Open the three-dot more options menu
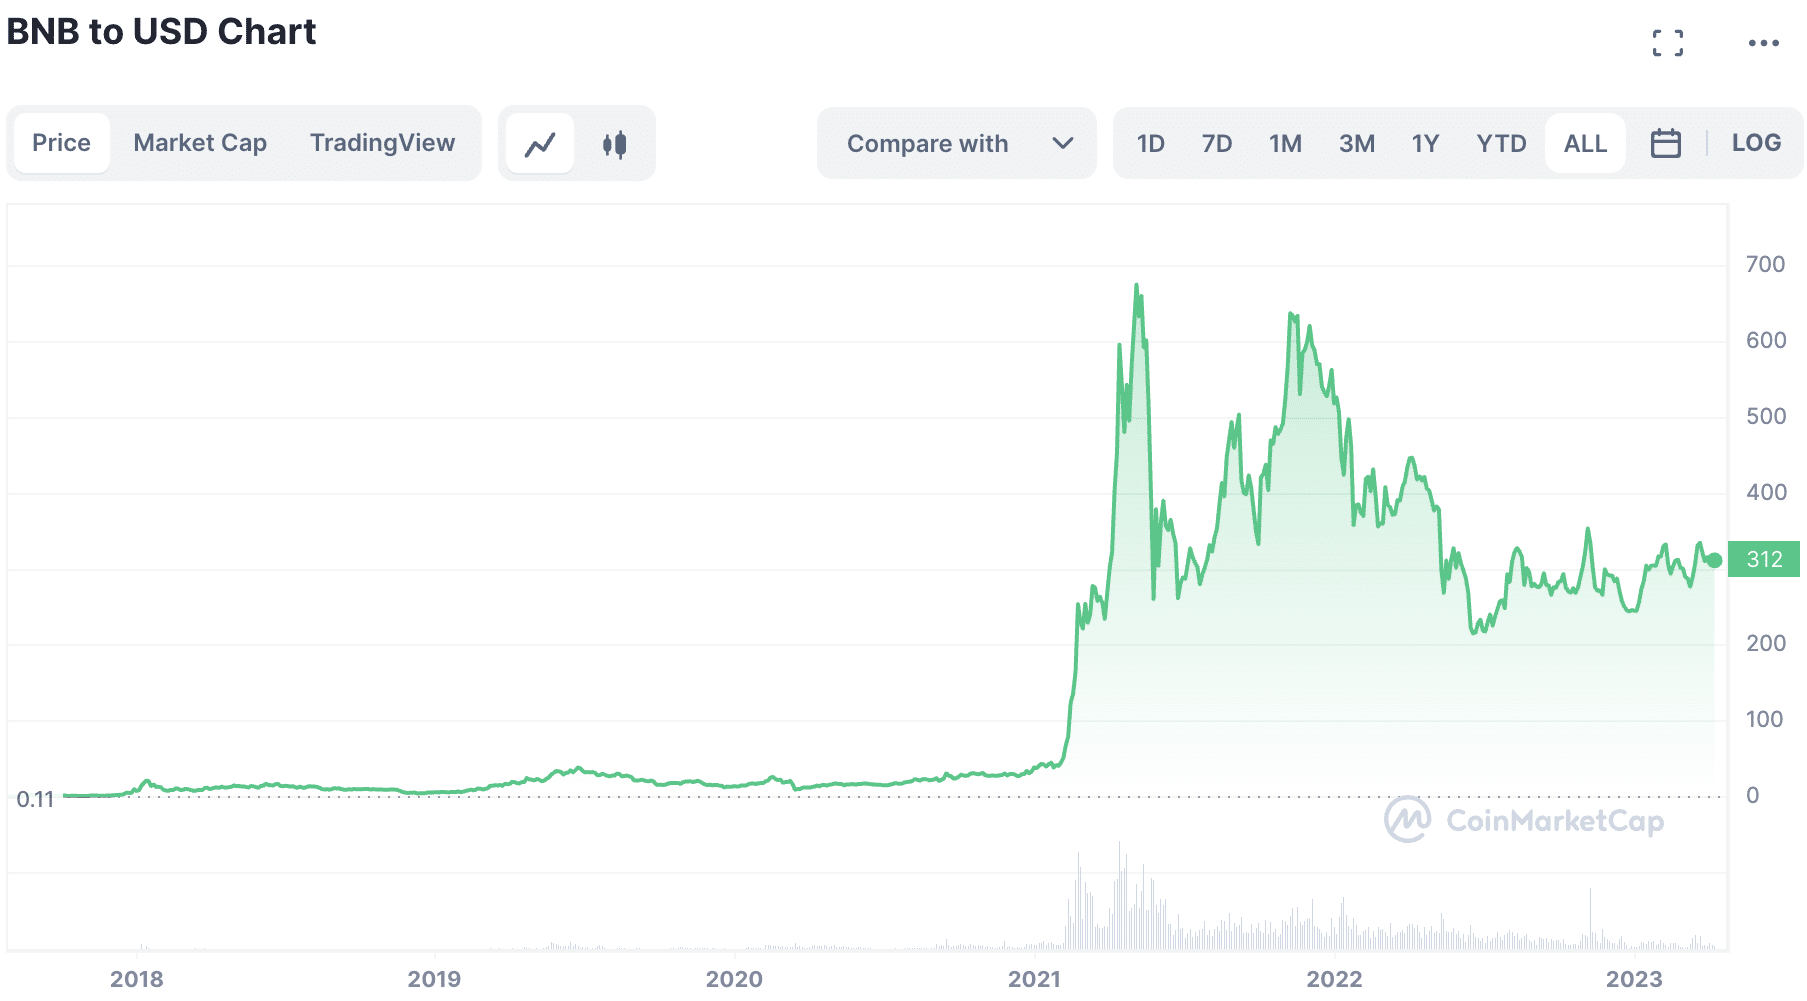Image resolution: width=1807 pixels, height=1001 pixels. (1763, 43)
